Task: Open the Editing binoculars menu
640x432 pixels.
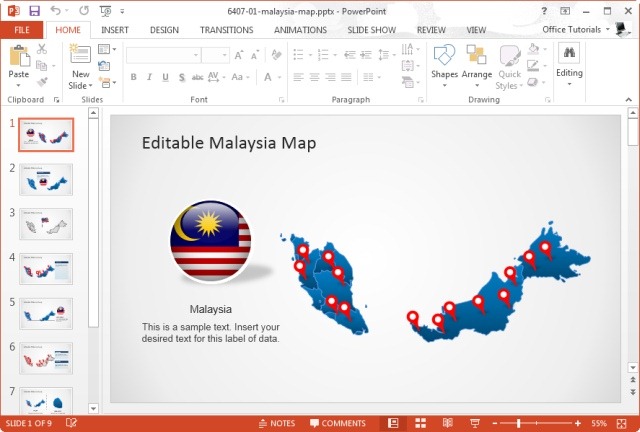Action: coord(569,64)
